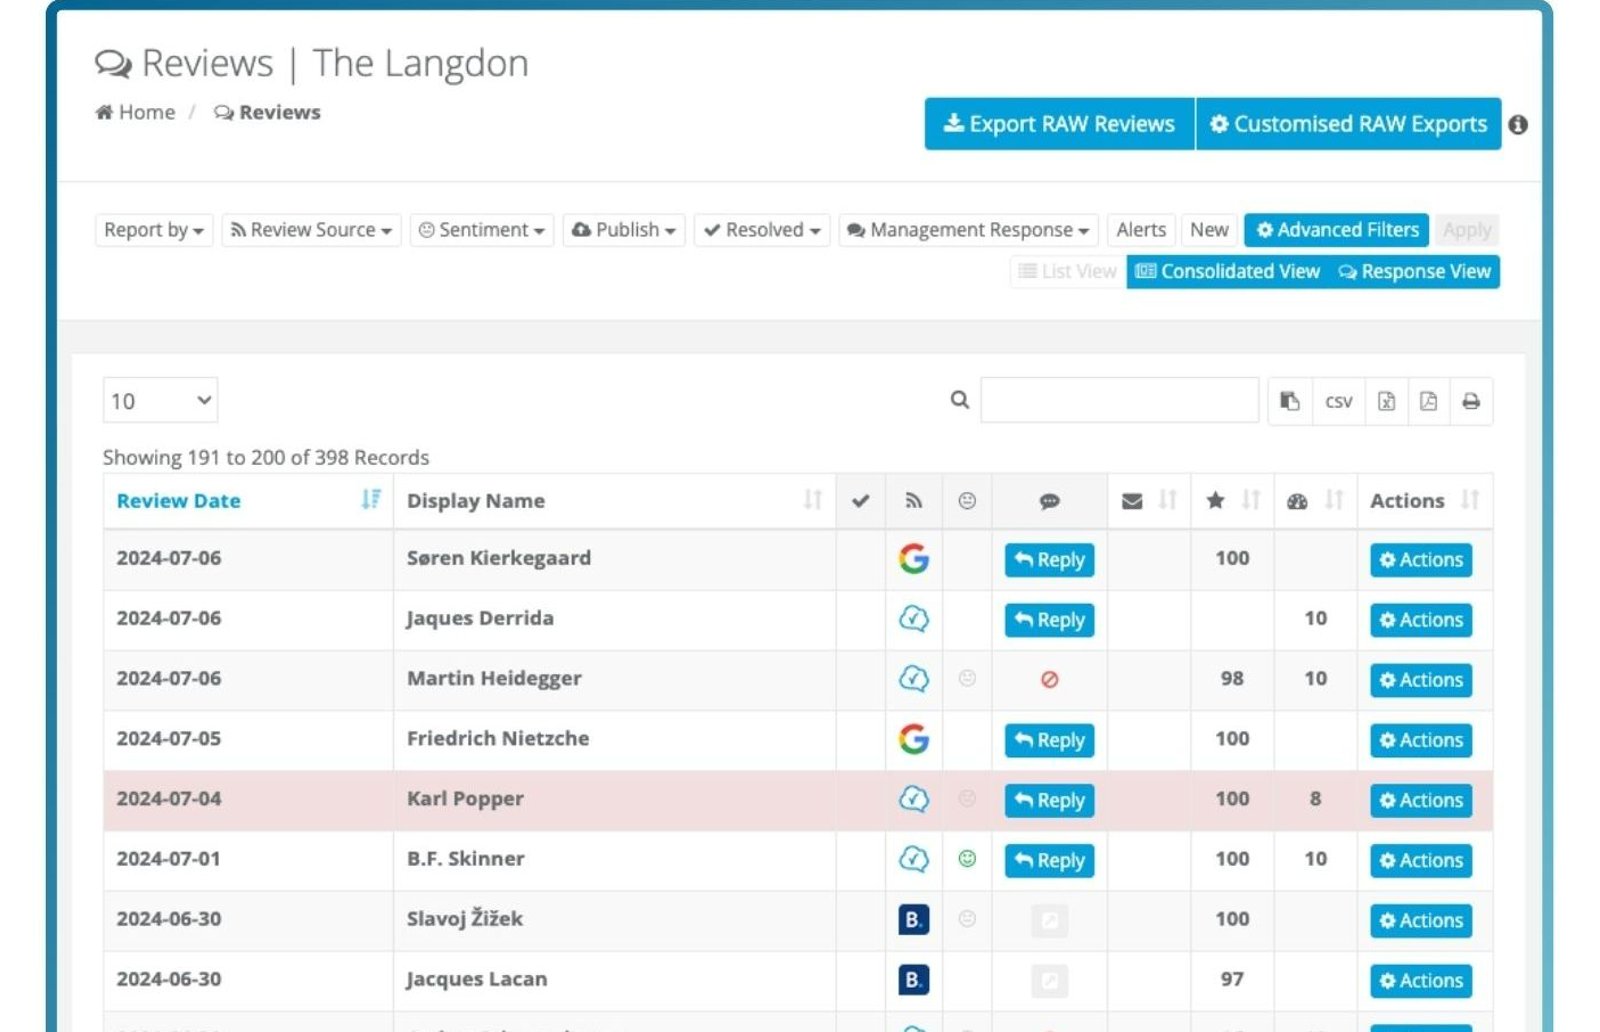Viewport: 1600px width, 1032px height.
Task: Open Actions for Martin Heidegger
Action: pyautogui.click(x=1421, y=680)
